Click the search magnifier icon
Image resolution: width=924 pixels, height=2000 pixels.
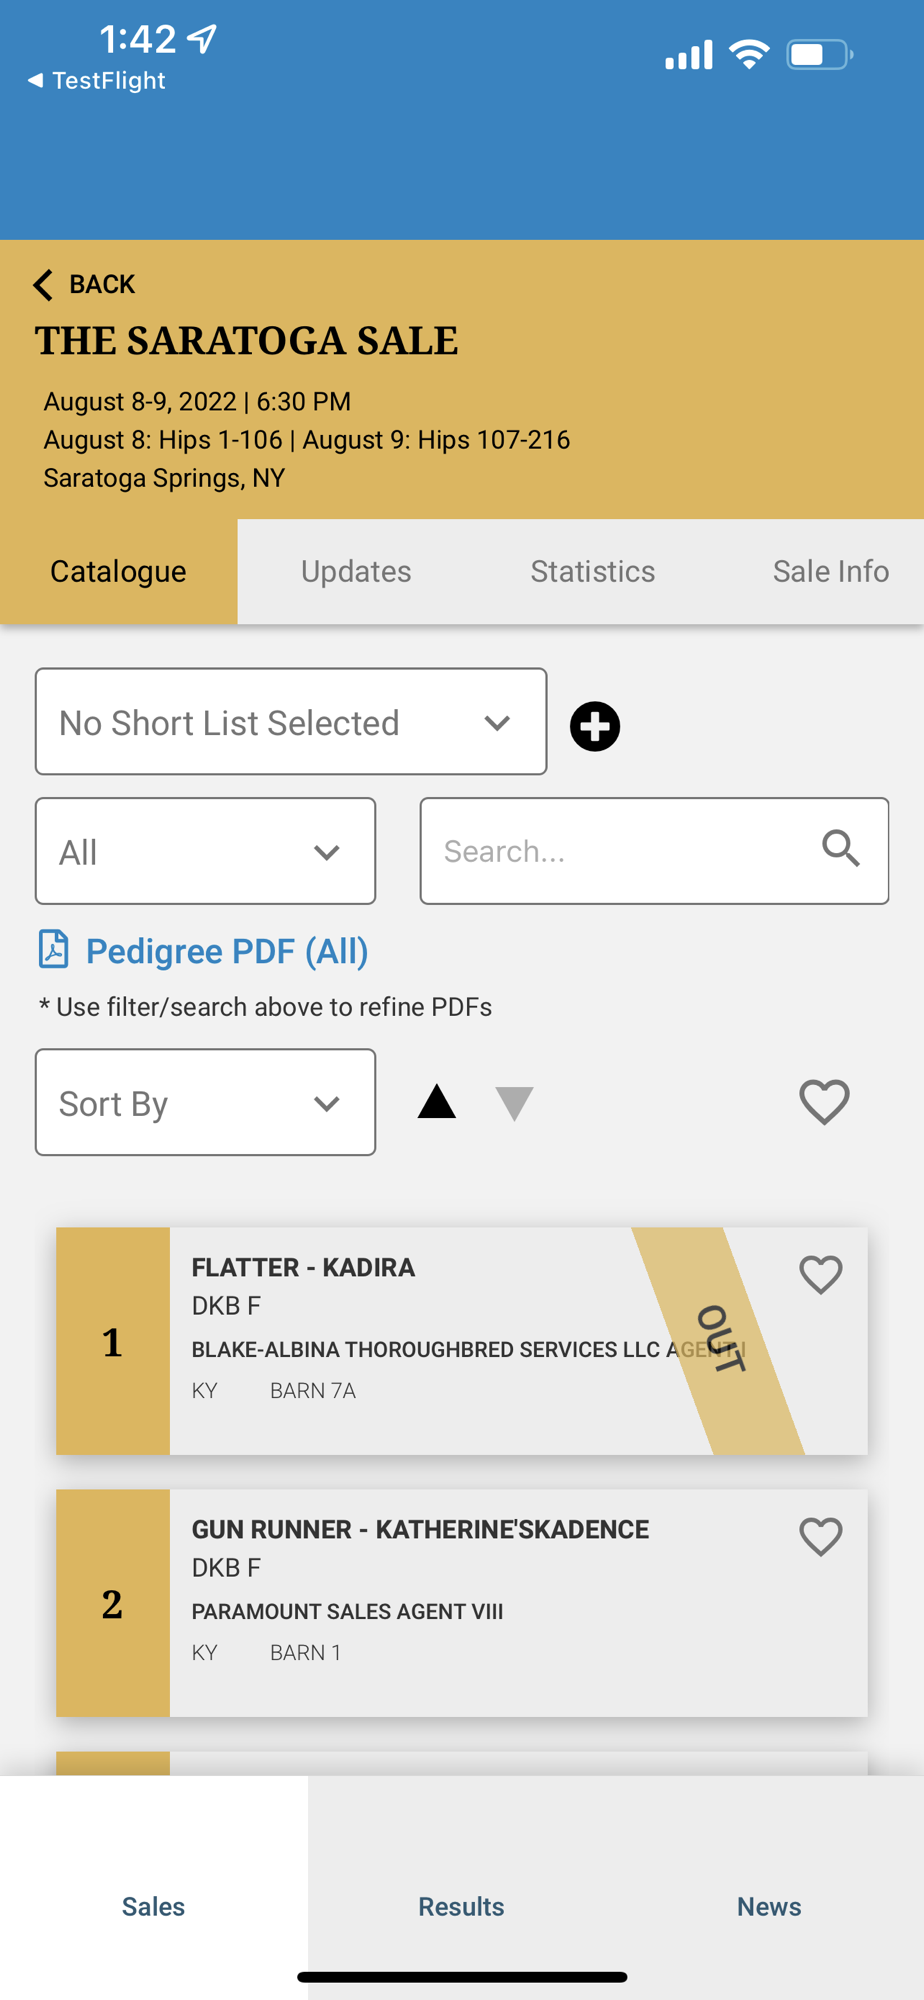click(x=840, y=849)
